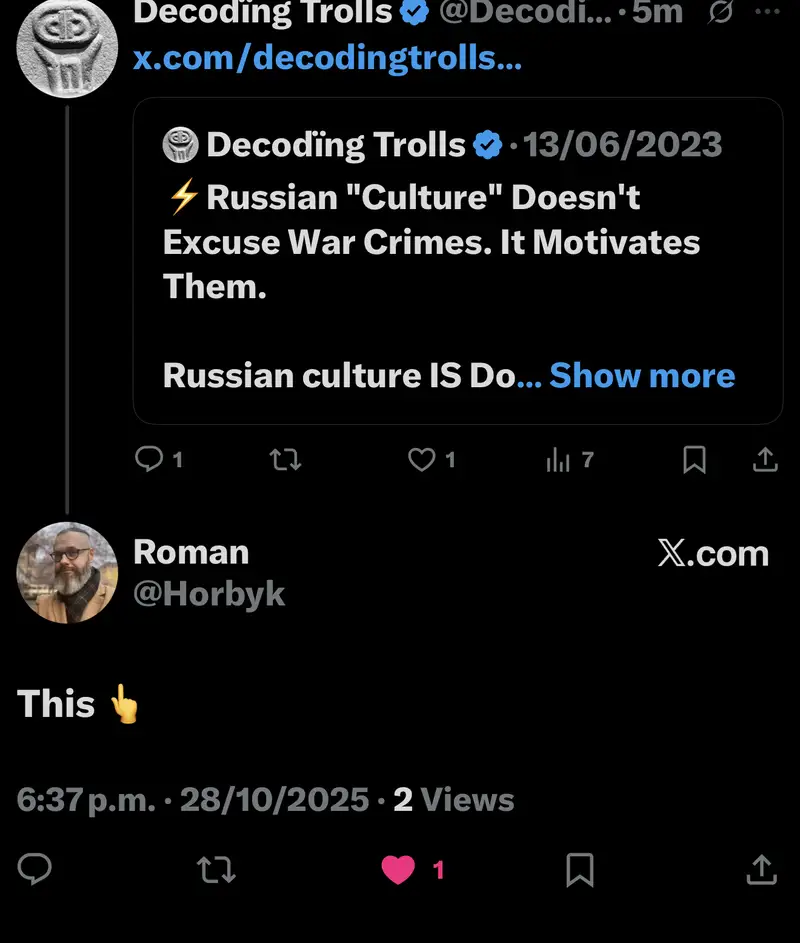Image resolution: width=800 pixels, height=943 pixels.
Task: Open the Decoding Trolls avatar
Action: (67, 47)
